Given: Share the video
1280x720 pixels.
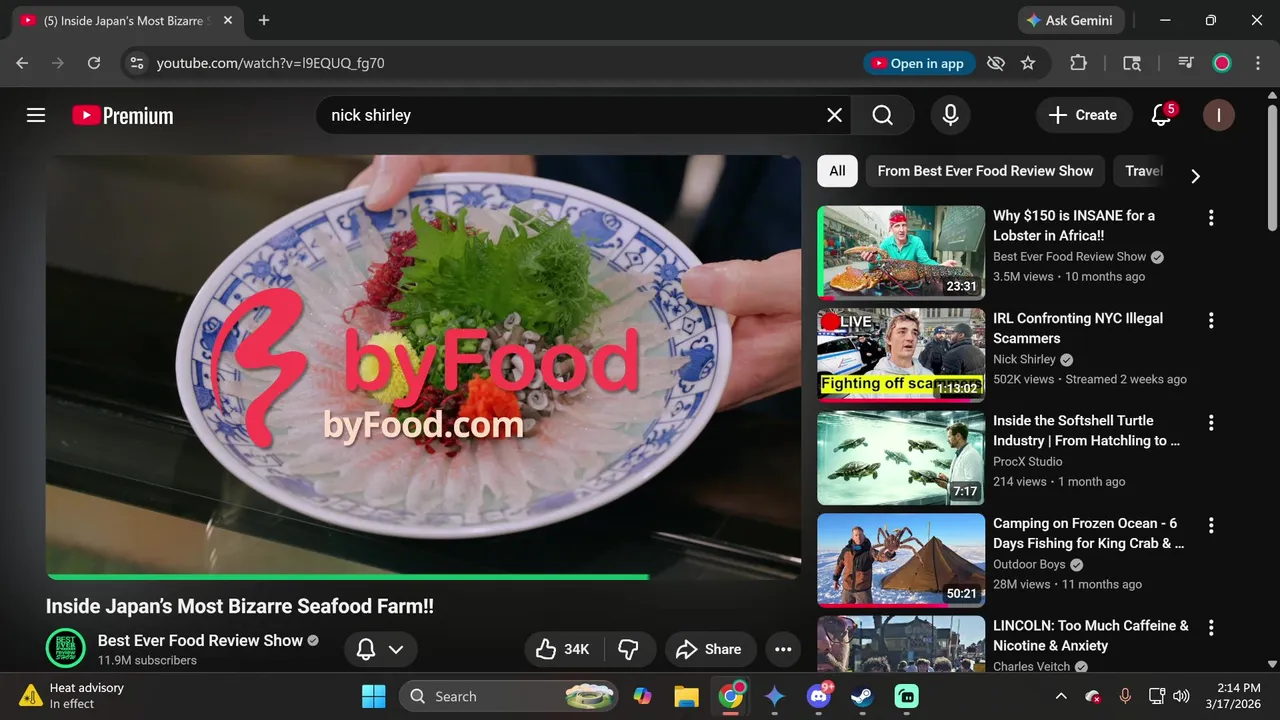Looking at the screenshot, I should pyautogui.click(x=709, y=649).
